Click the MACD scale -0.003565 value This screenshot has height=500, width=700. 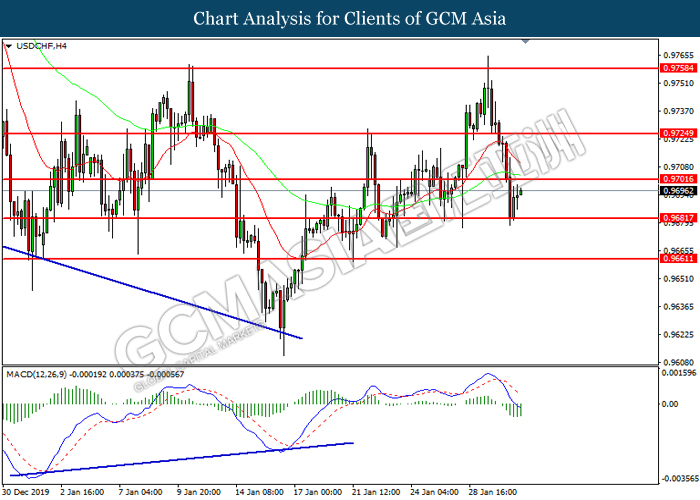tap(680, 479)
